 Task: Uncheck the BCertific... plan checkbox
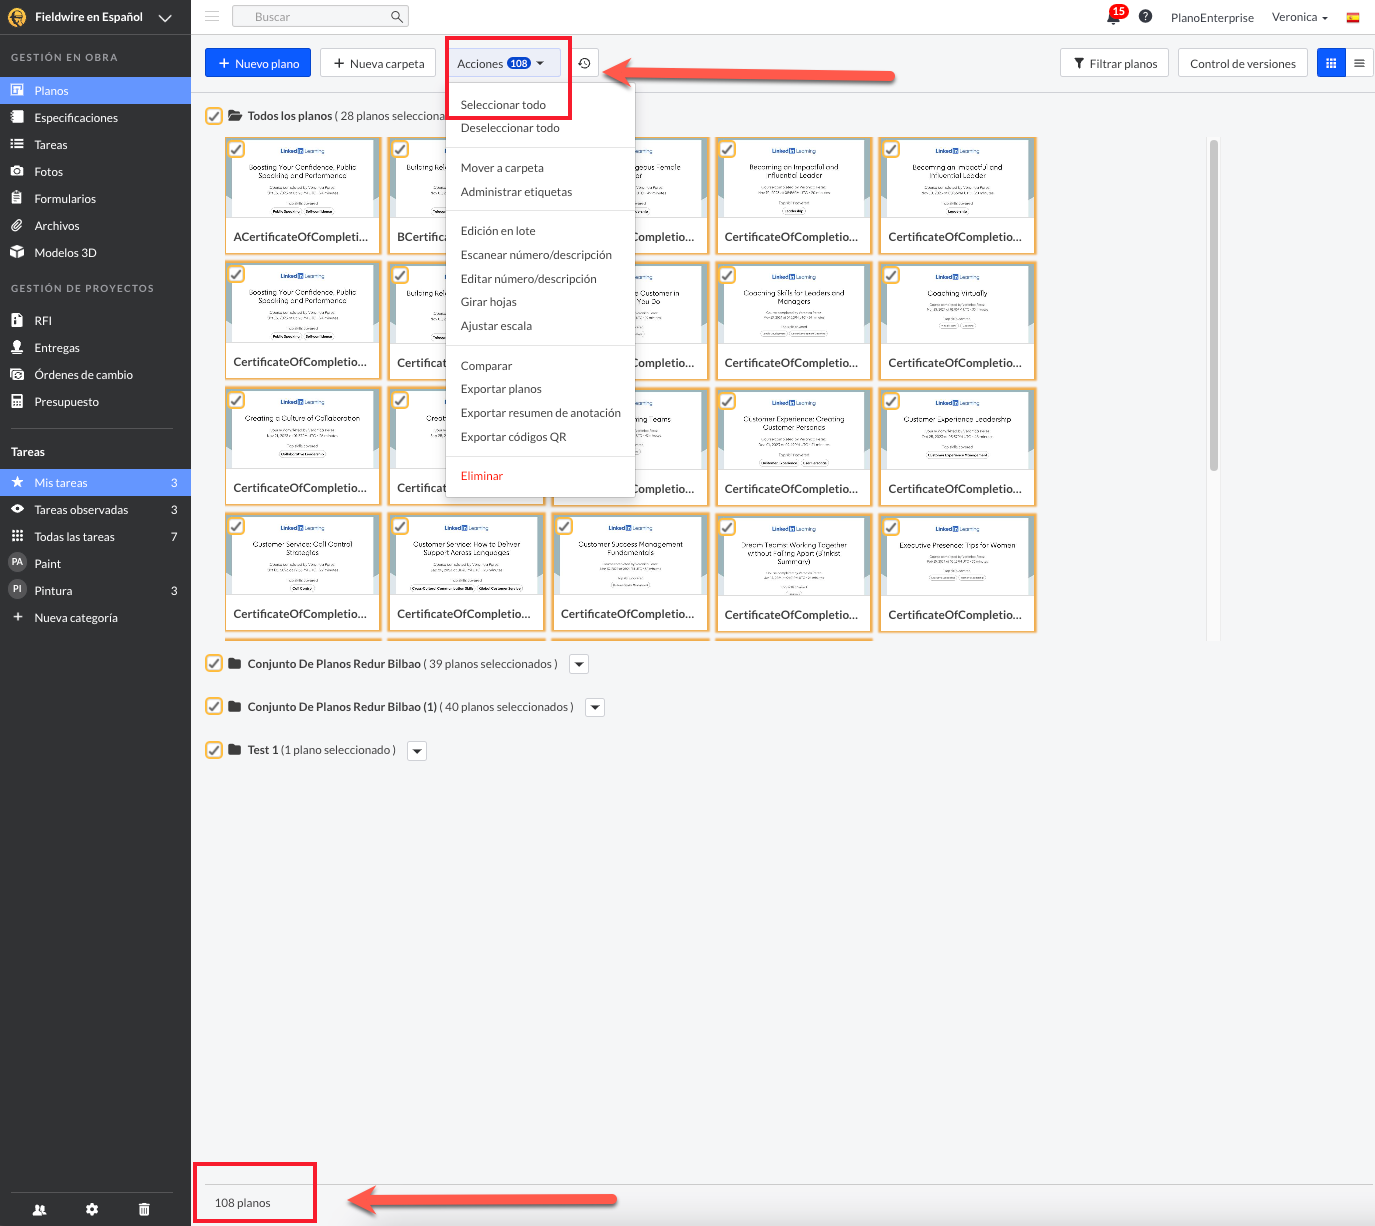coord(400,149)
